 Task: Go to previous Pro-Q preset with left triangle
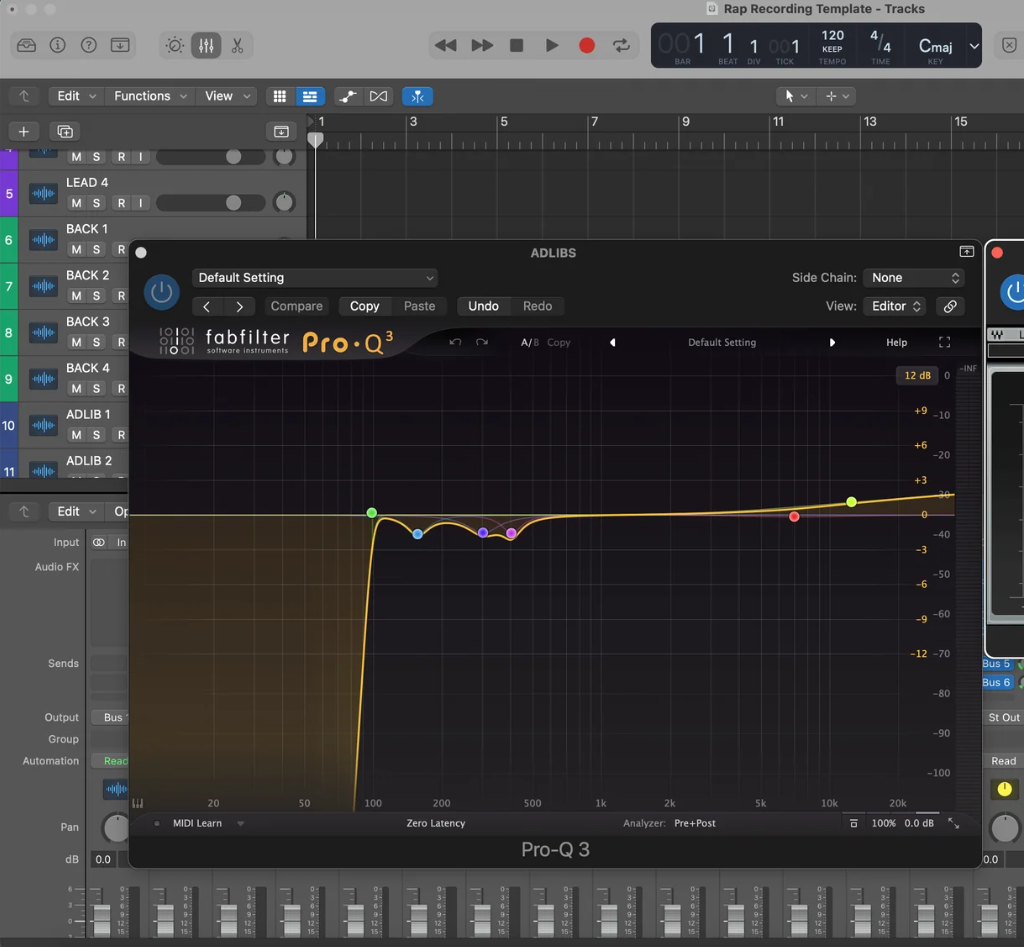(x=613, y=342)
